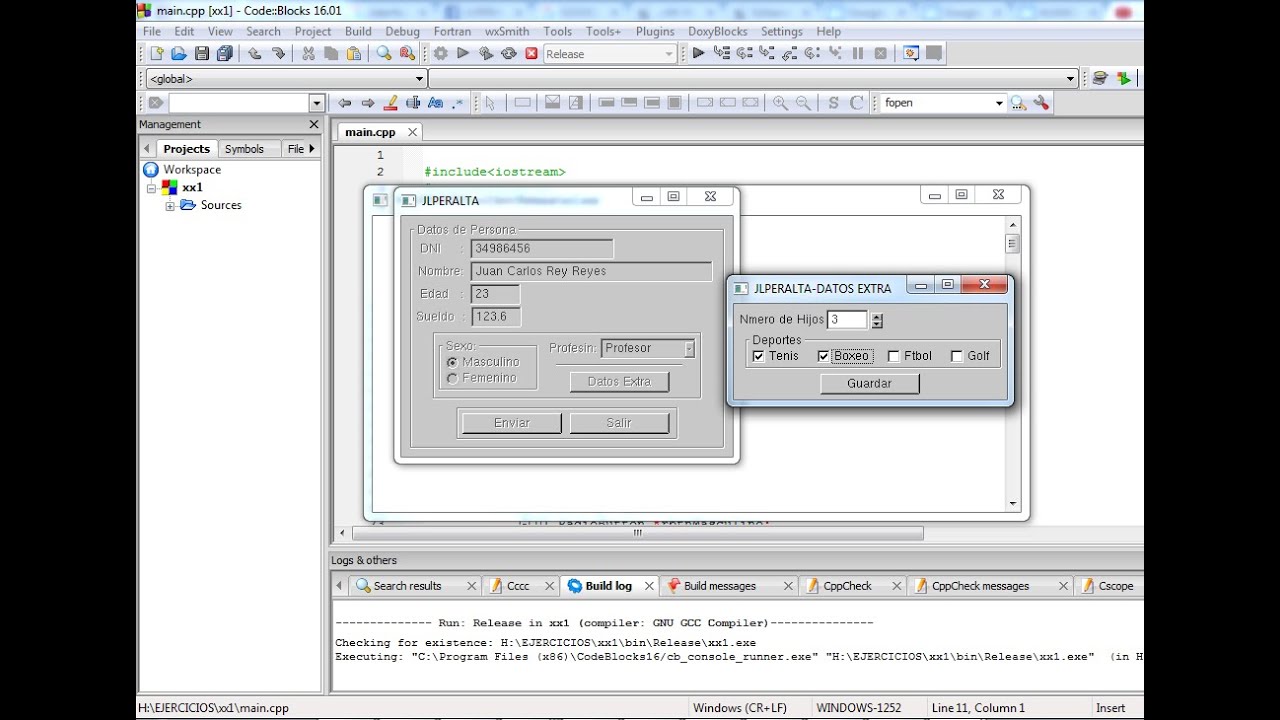This screenshot has width=1280, height=720.
Task: Create a new file via toolbar icon
Action: coord(157,54)
